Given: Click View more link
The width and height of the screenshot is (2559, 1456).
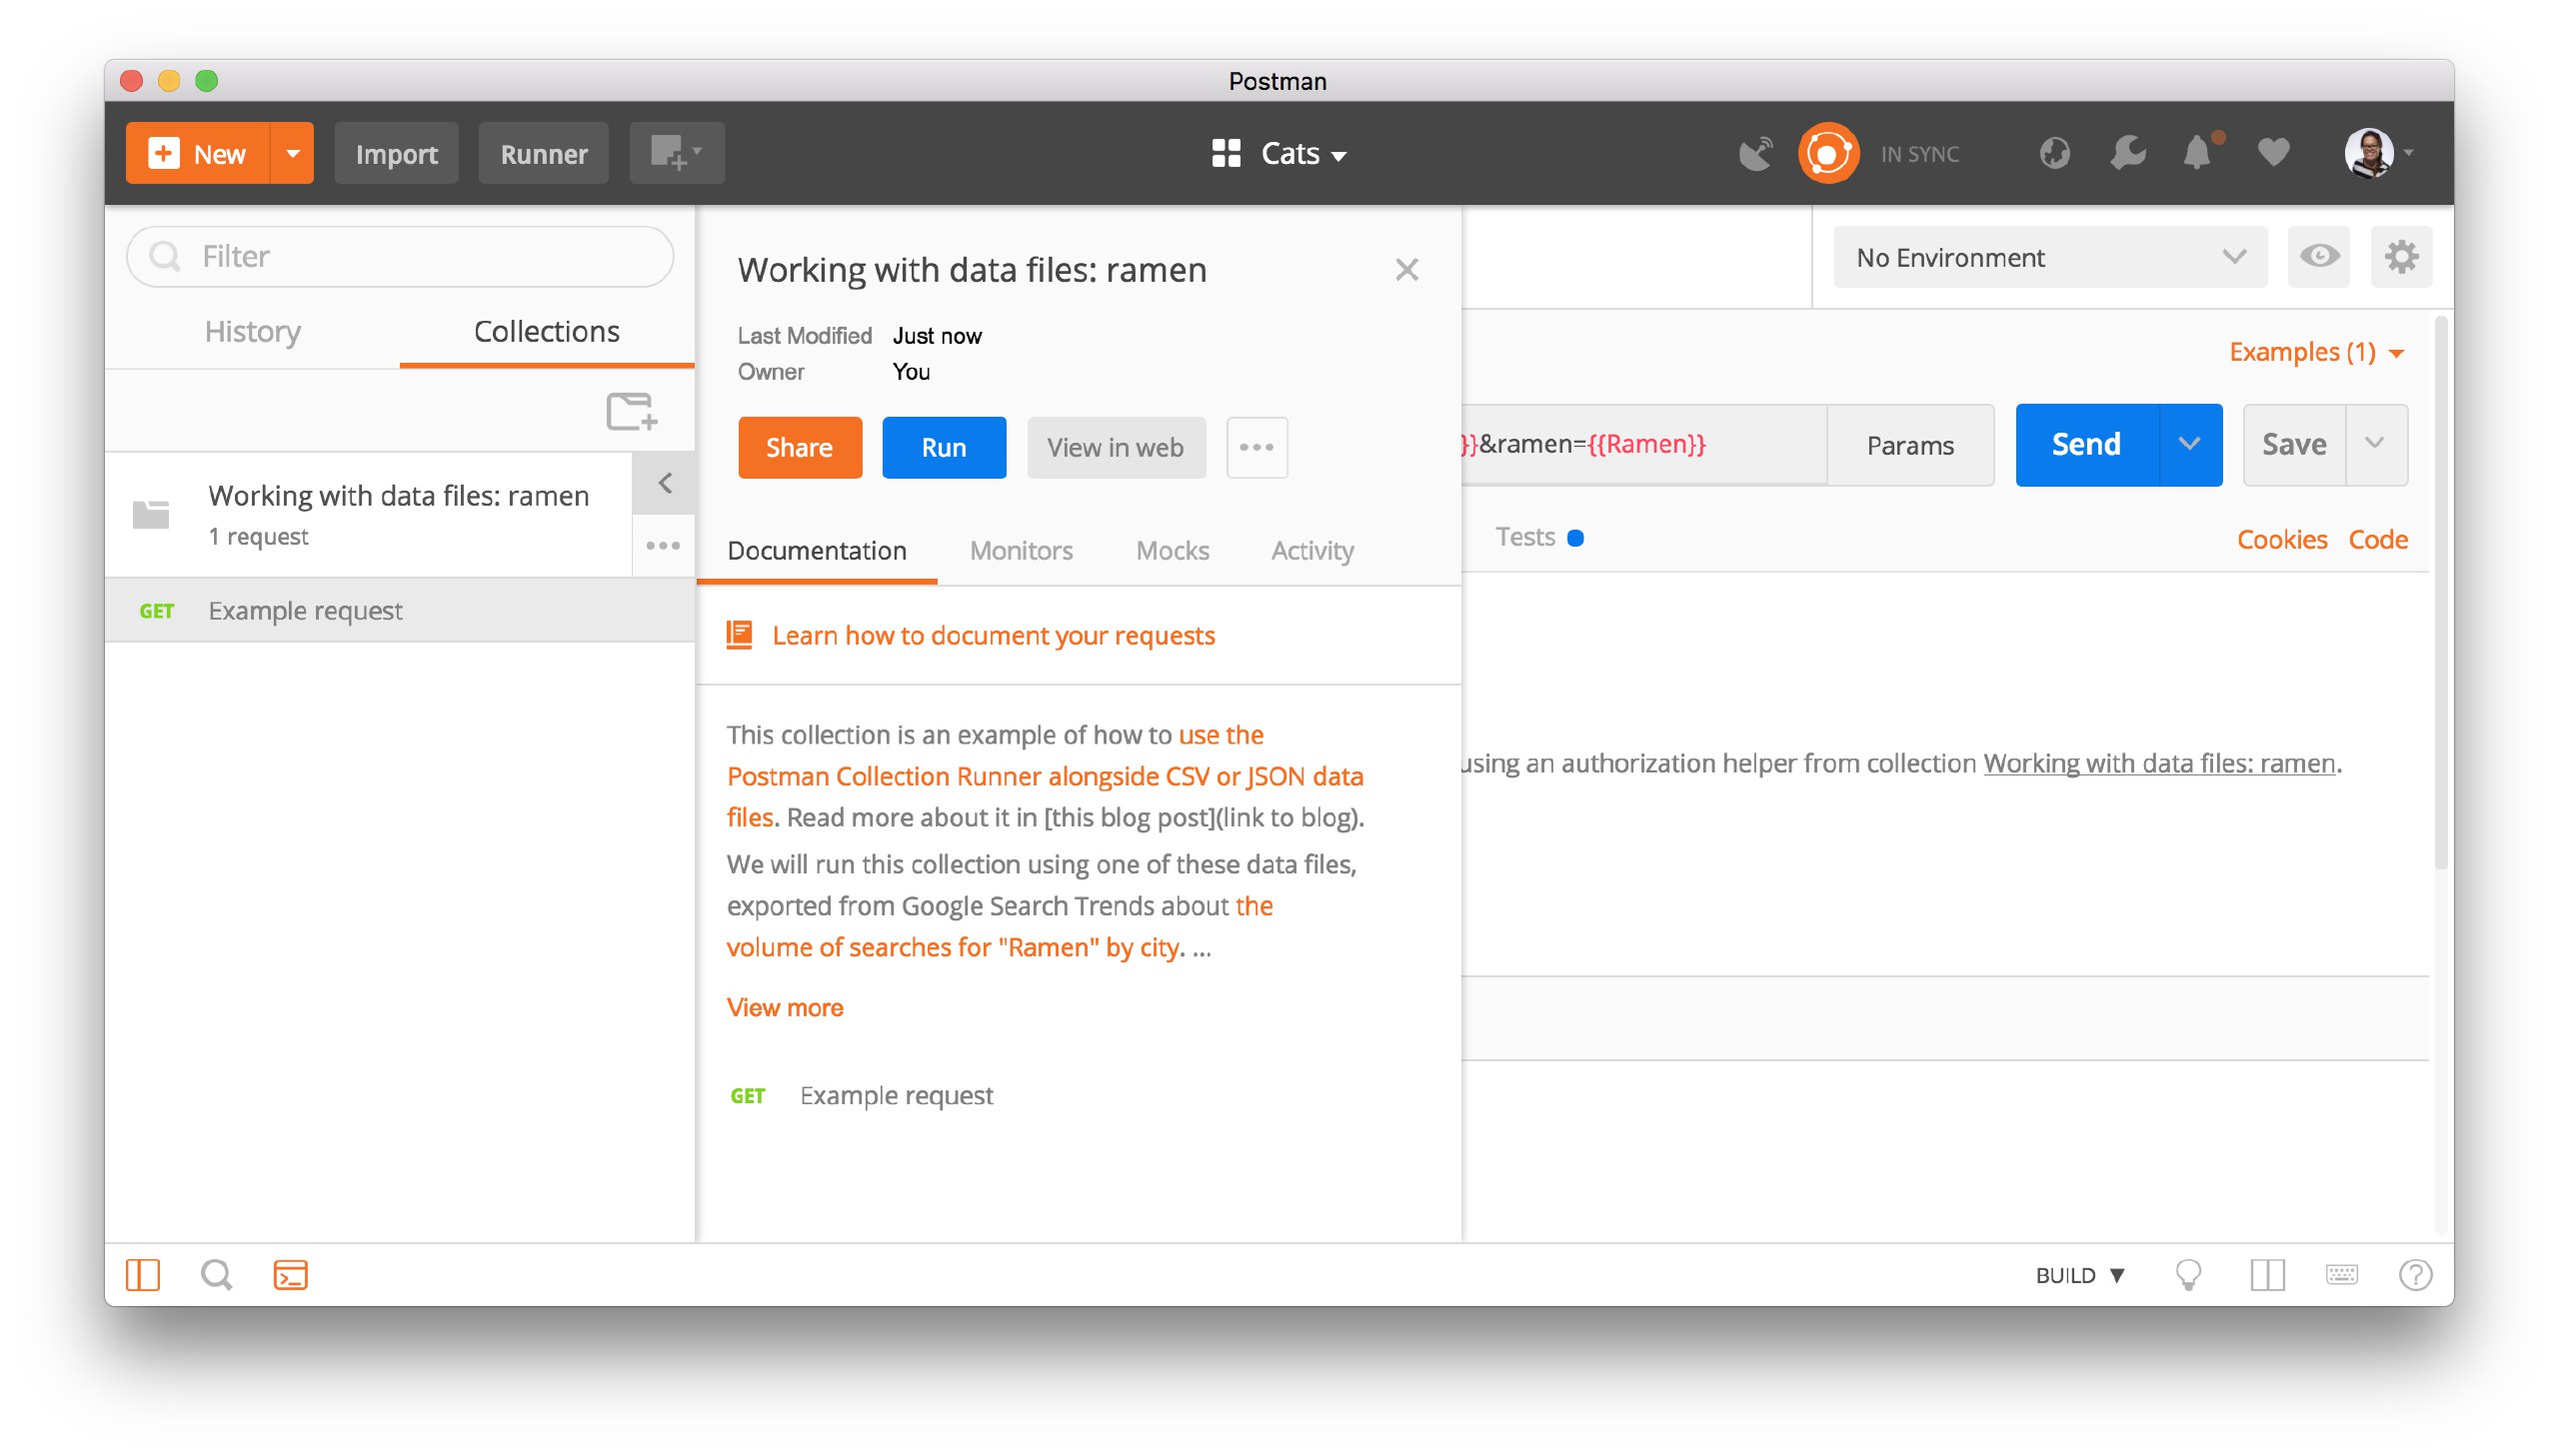Looking at the screenshot, I should 784,1007.
